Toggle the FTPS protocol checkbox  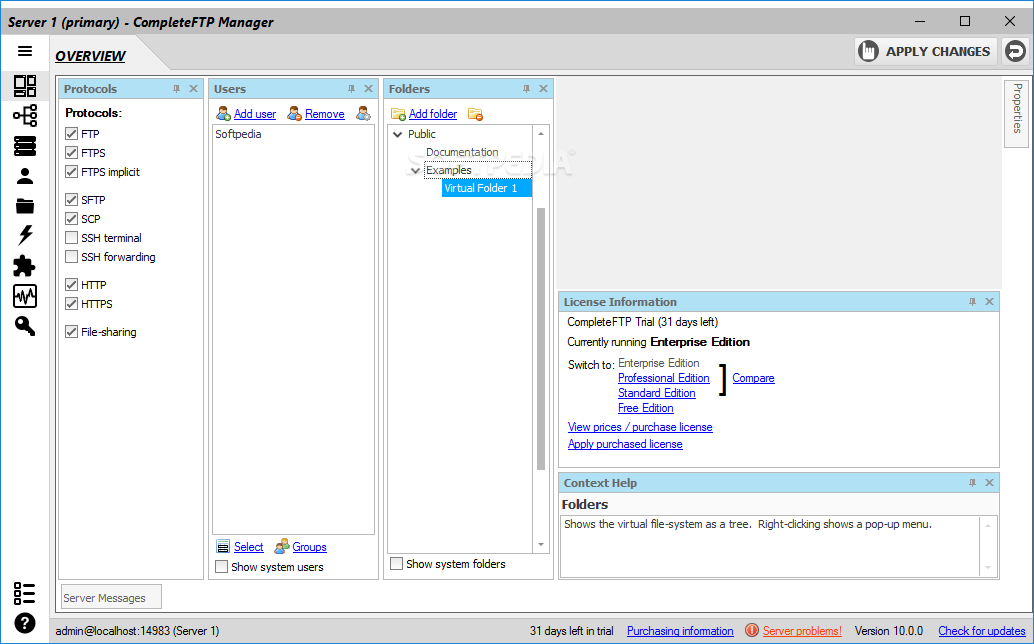[x=71, y=153]
